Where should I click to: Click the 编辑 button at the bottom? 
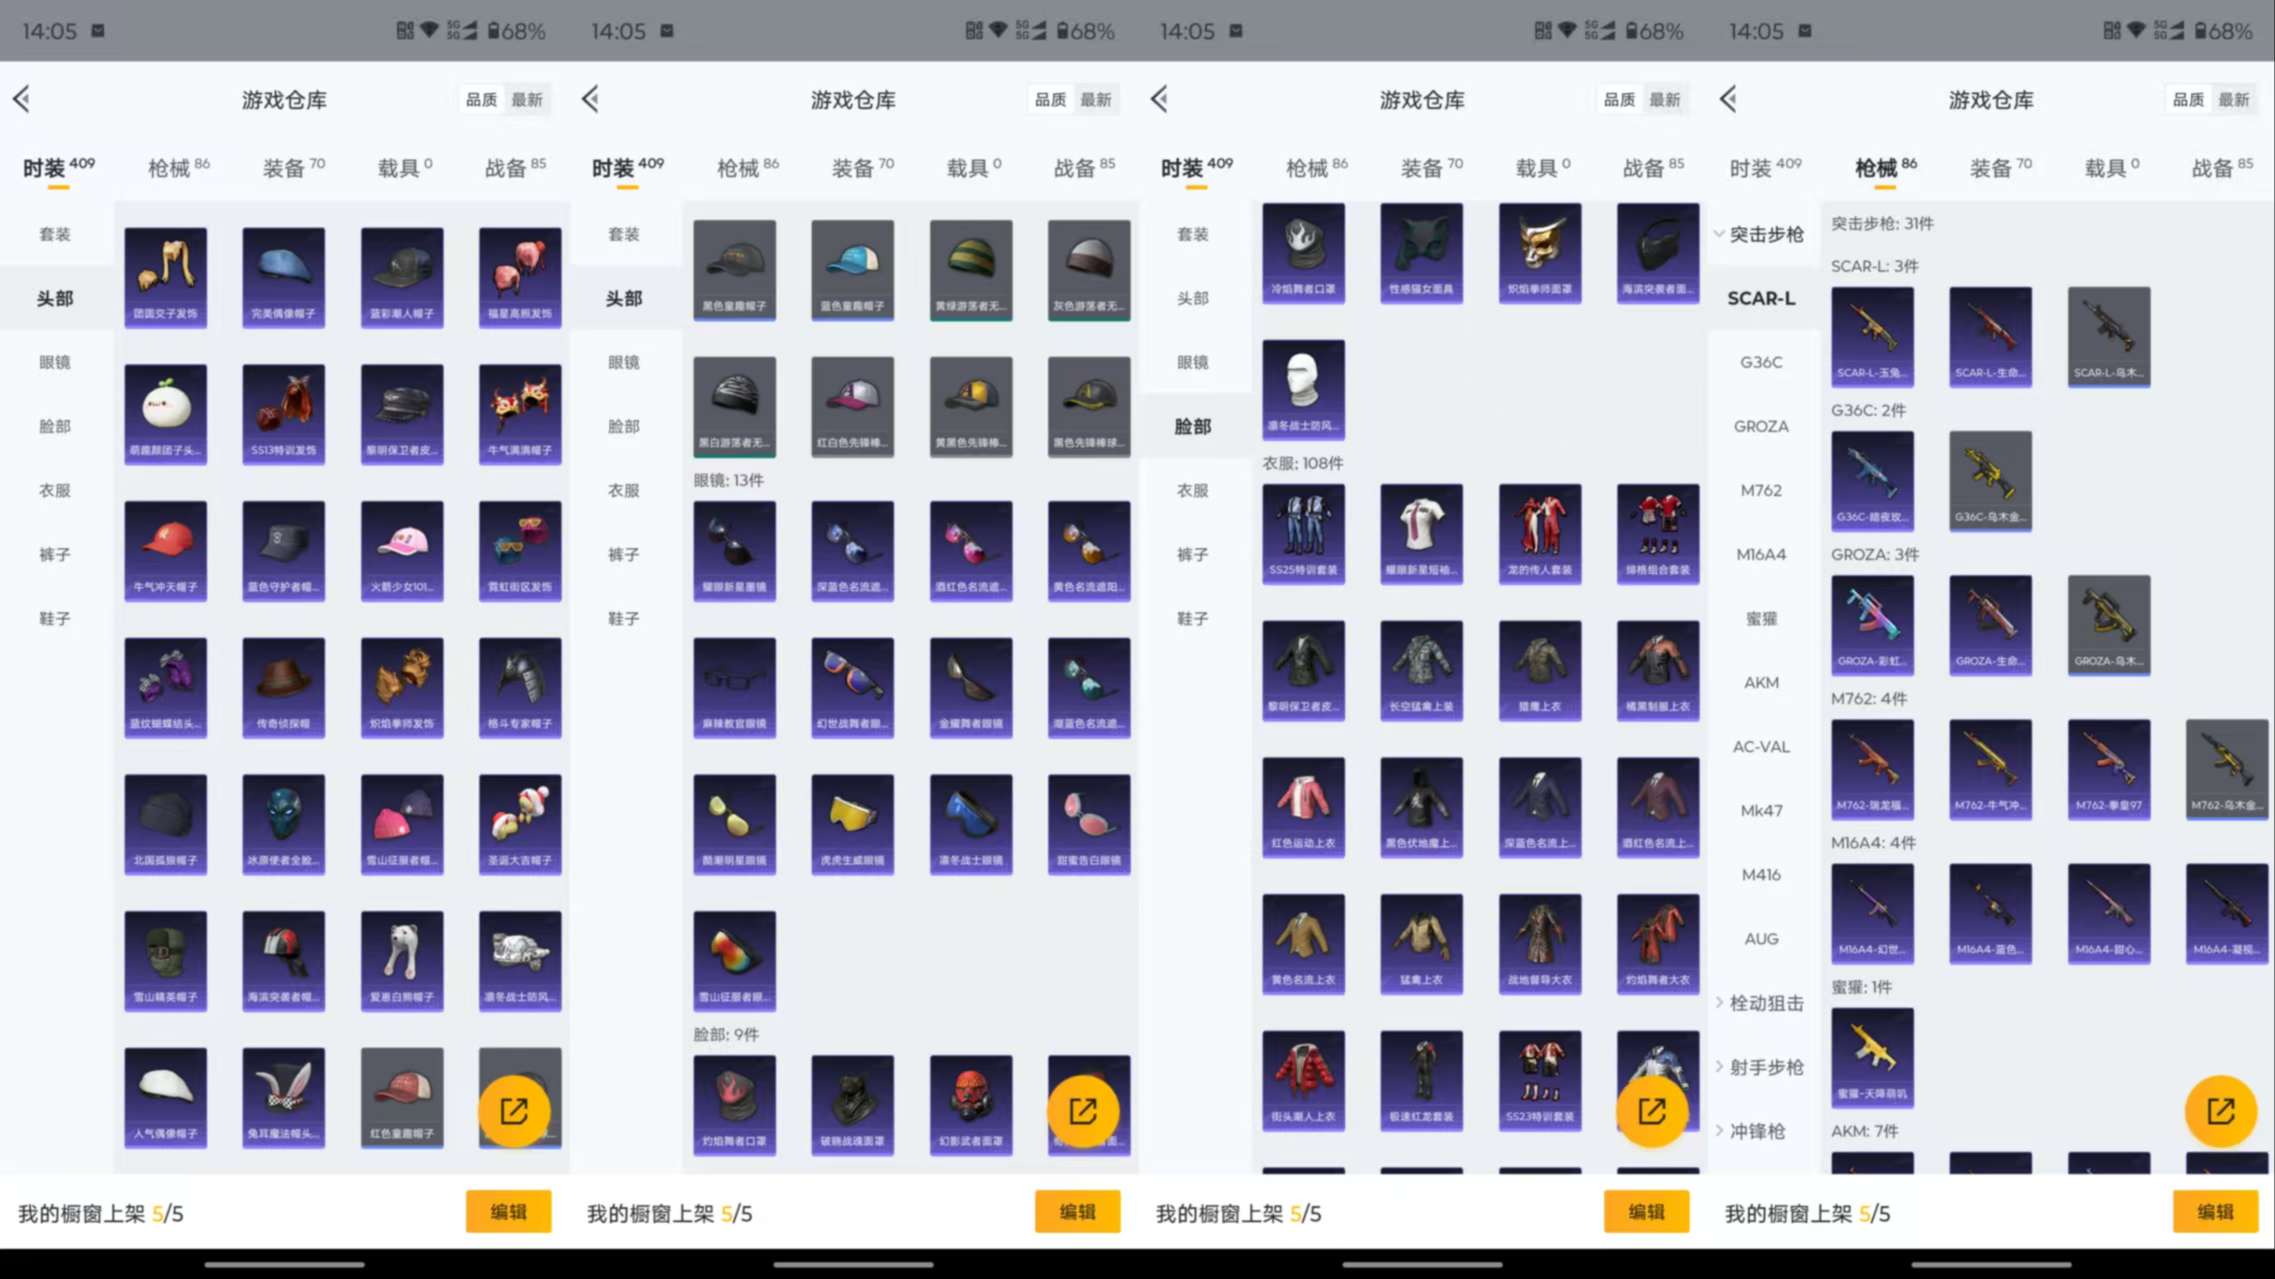point(509,1211)
